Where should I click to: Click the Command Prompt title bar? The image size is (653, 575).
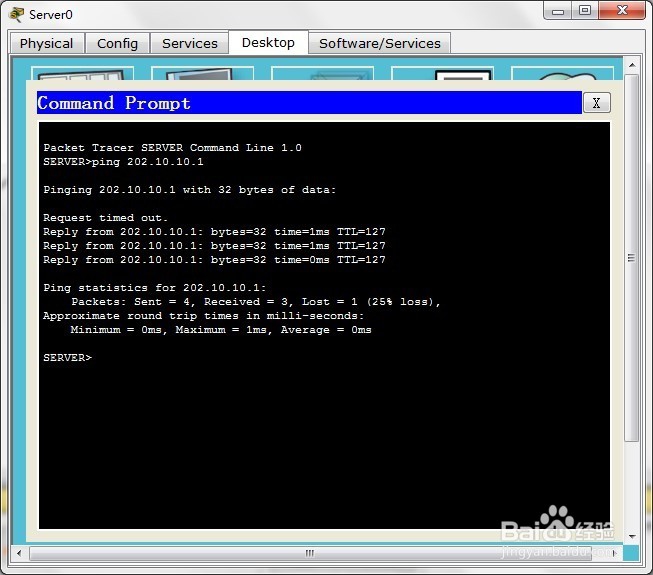pyautogui.click(x=309, y=102)
